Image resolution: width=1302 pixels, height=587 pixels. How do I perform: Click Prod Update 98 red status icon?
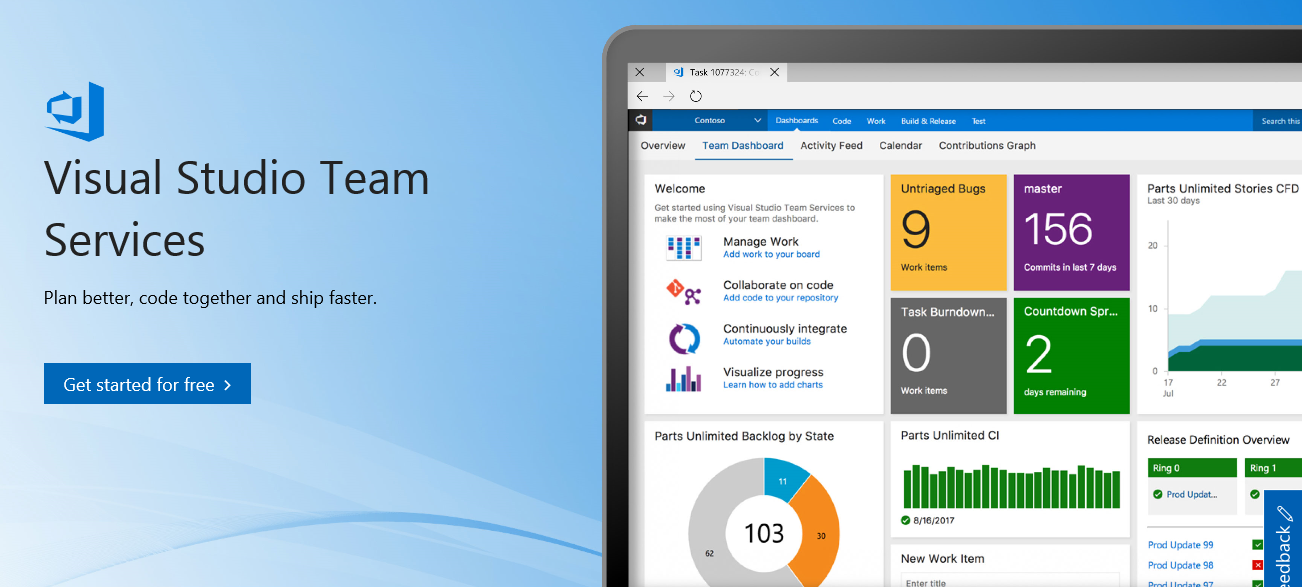[1258, 565]
